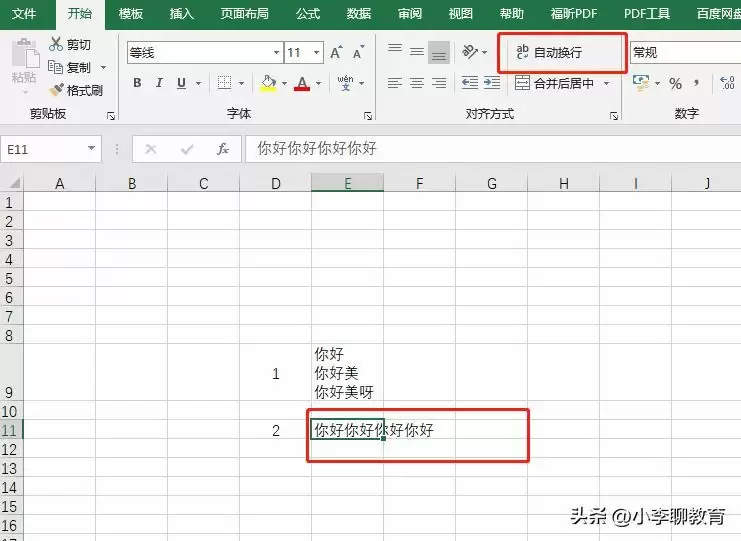This screenshot has height=541, width=741.
Task: Open font (字体) dialog launcher
Action: click(368, 116)
